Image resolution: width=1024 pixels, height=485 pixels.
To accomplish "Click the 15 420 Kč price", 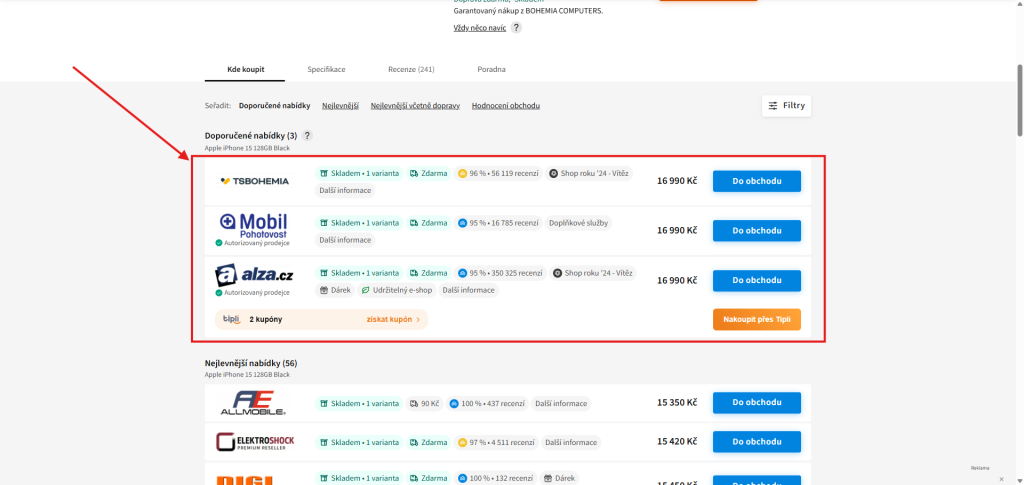I will [677, 442].
